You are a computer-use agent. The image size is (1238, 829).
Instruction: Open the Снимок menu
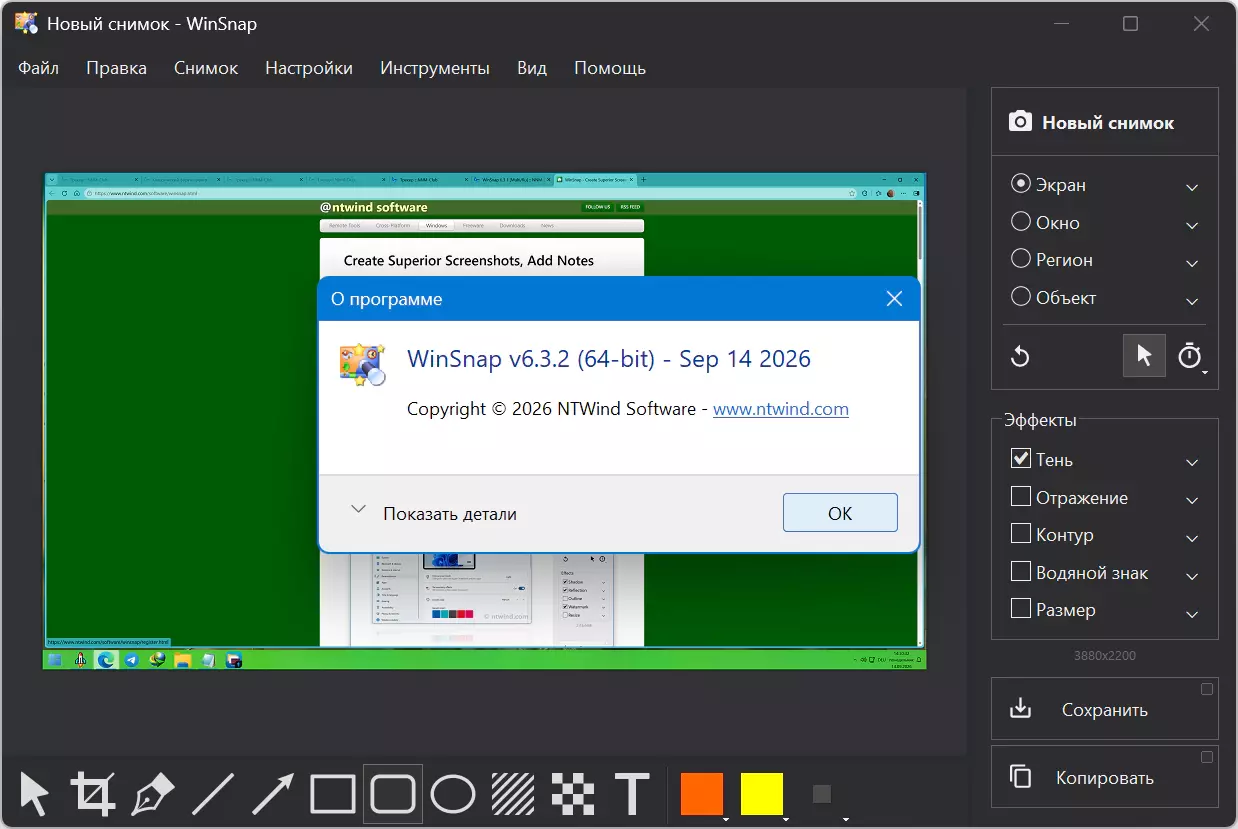pyautogui.click(x=206, y=68)
